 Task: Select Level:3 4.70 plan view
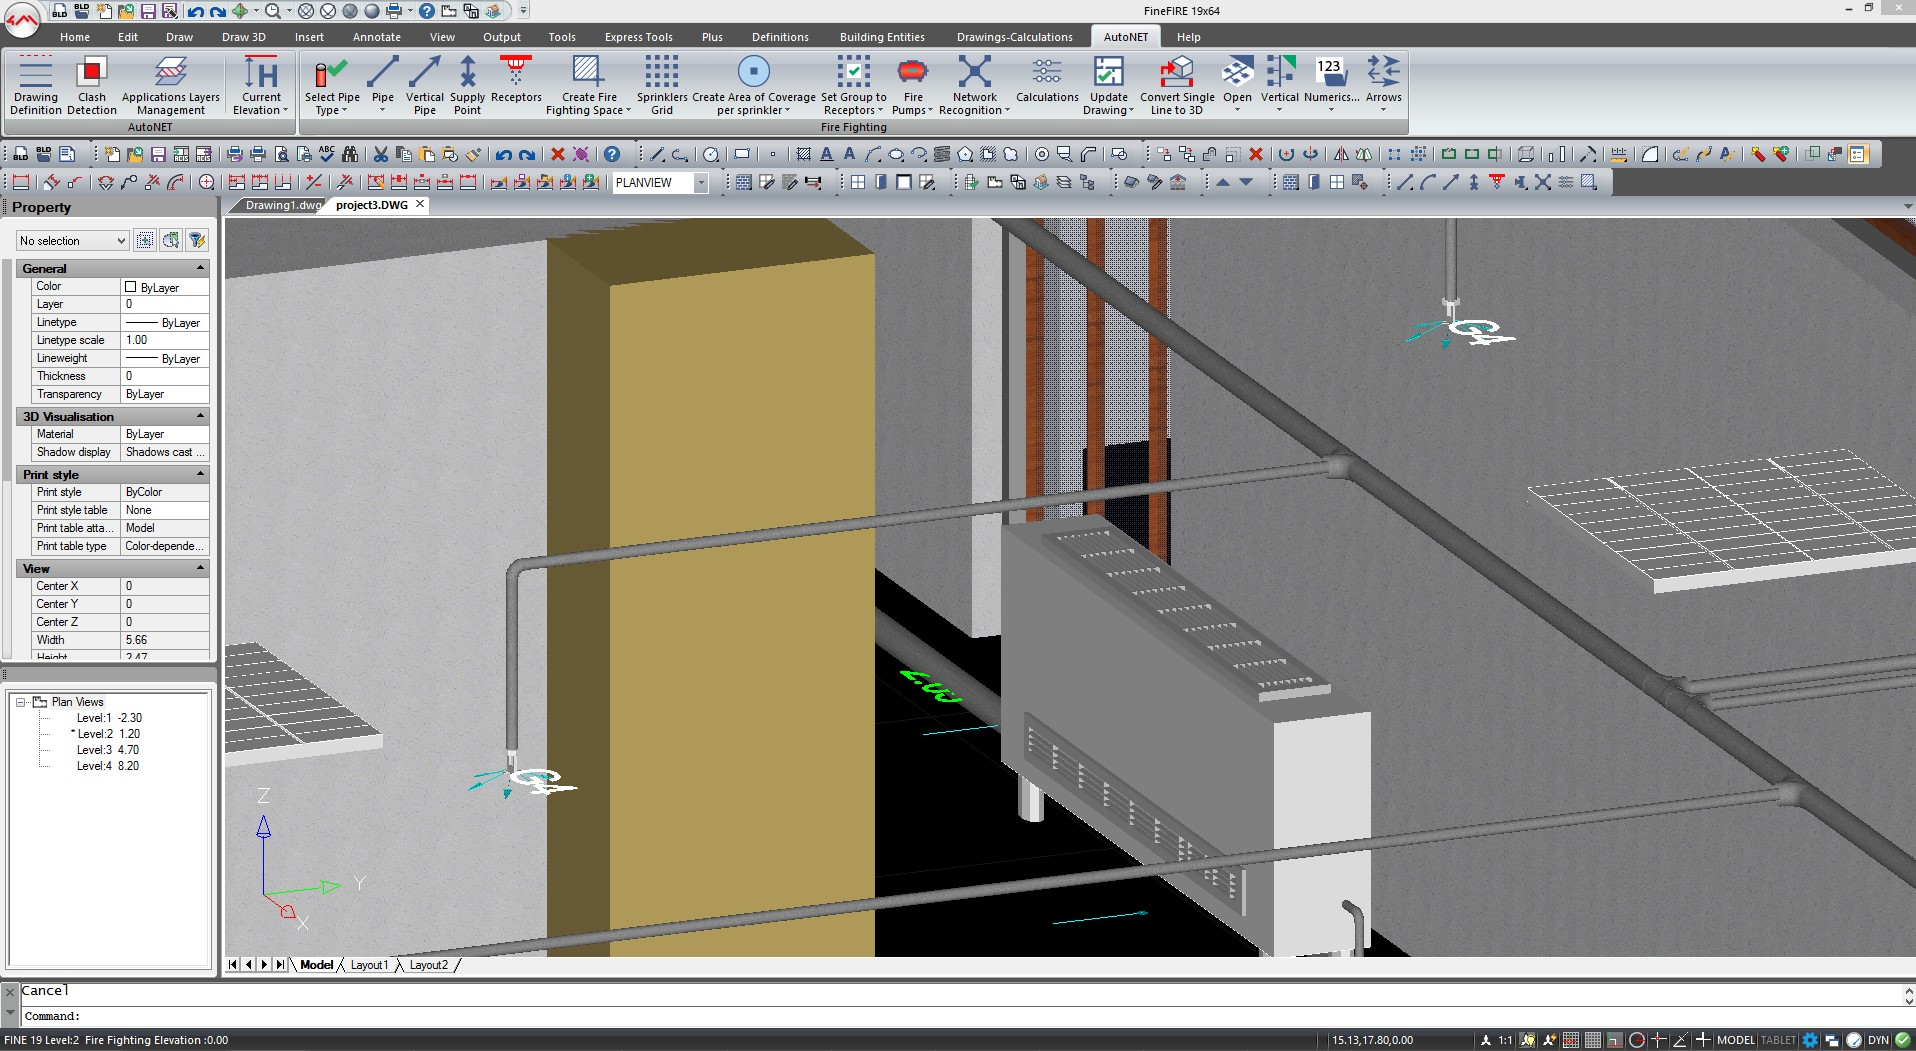108,750
